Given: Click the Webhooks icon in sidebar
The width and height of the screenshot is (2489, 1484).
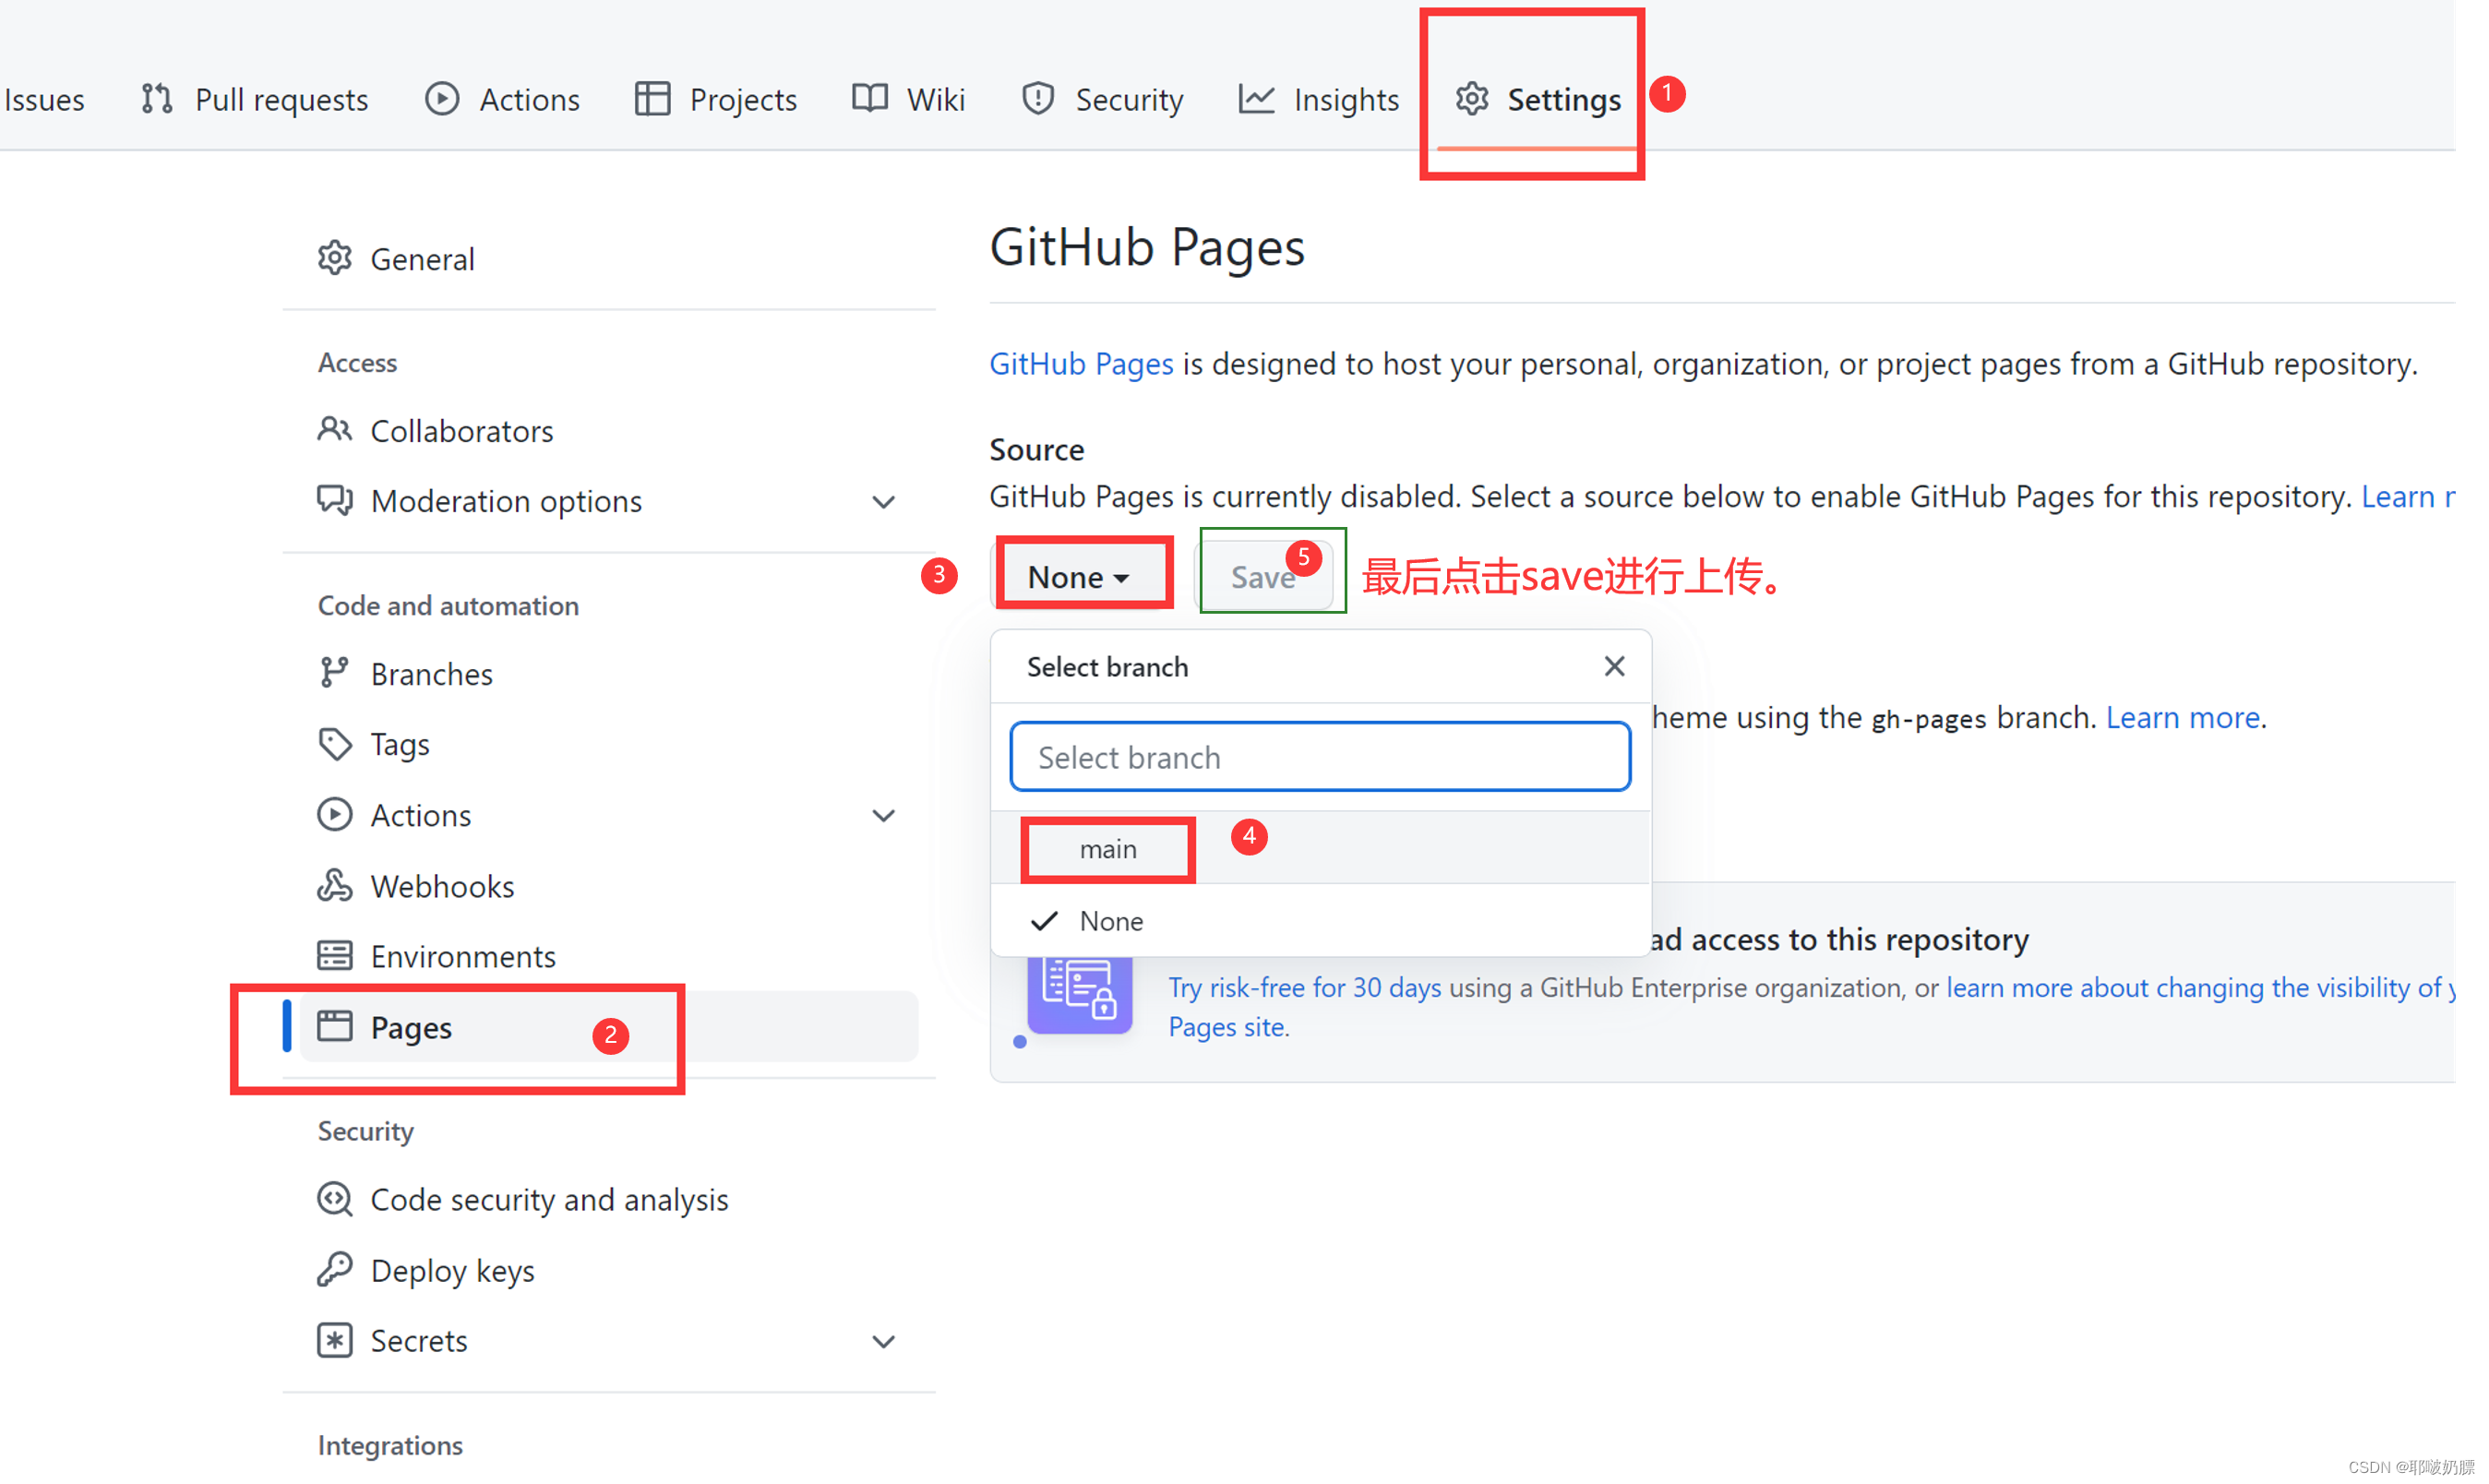Looking at the screenshot, I should [x=336, y=885].
